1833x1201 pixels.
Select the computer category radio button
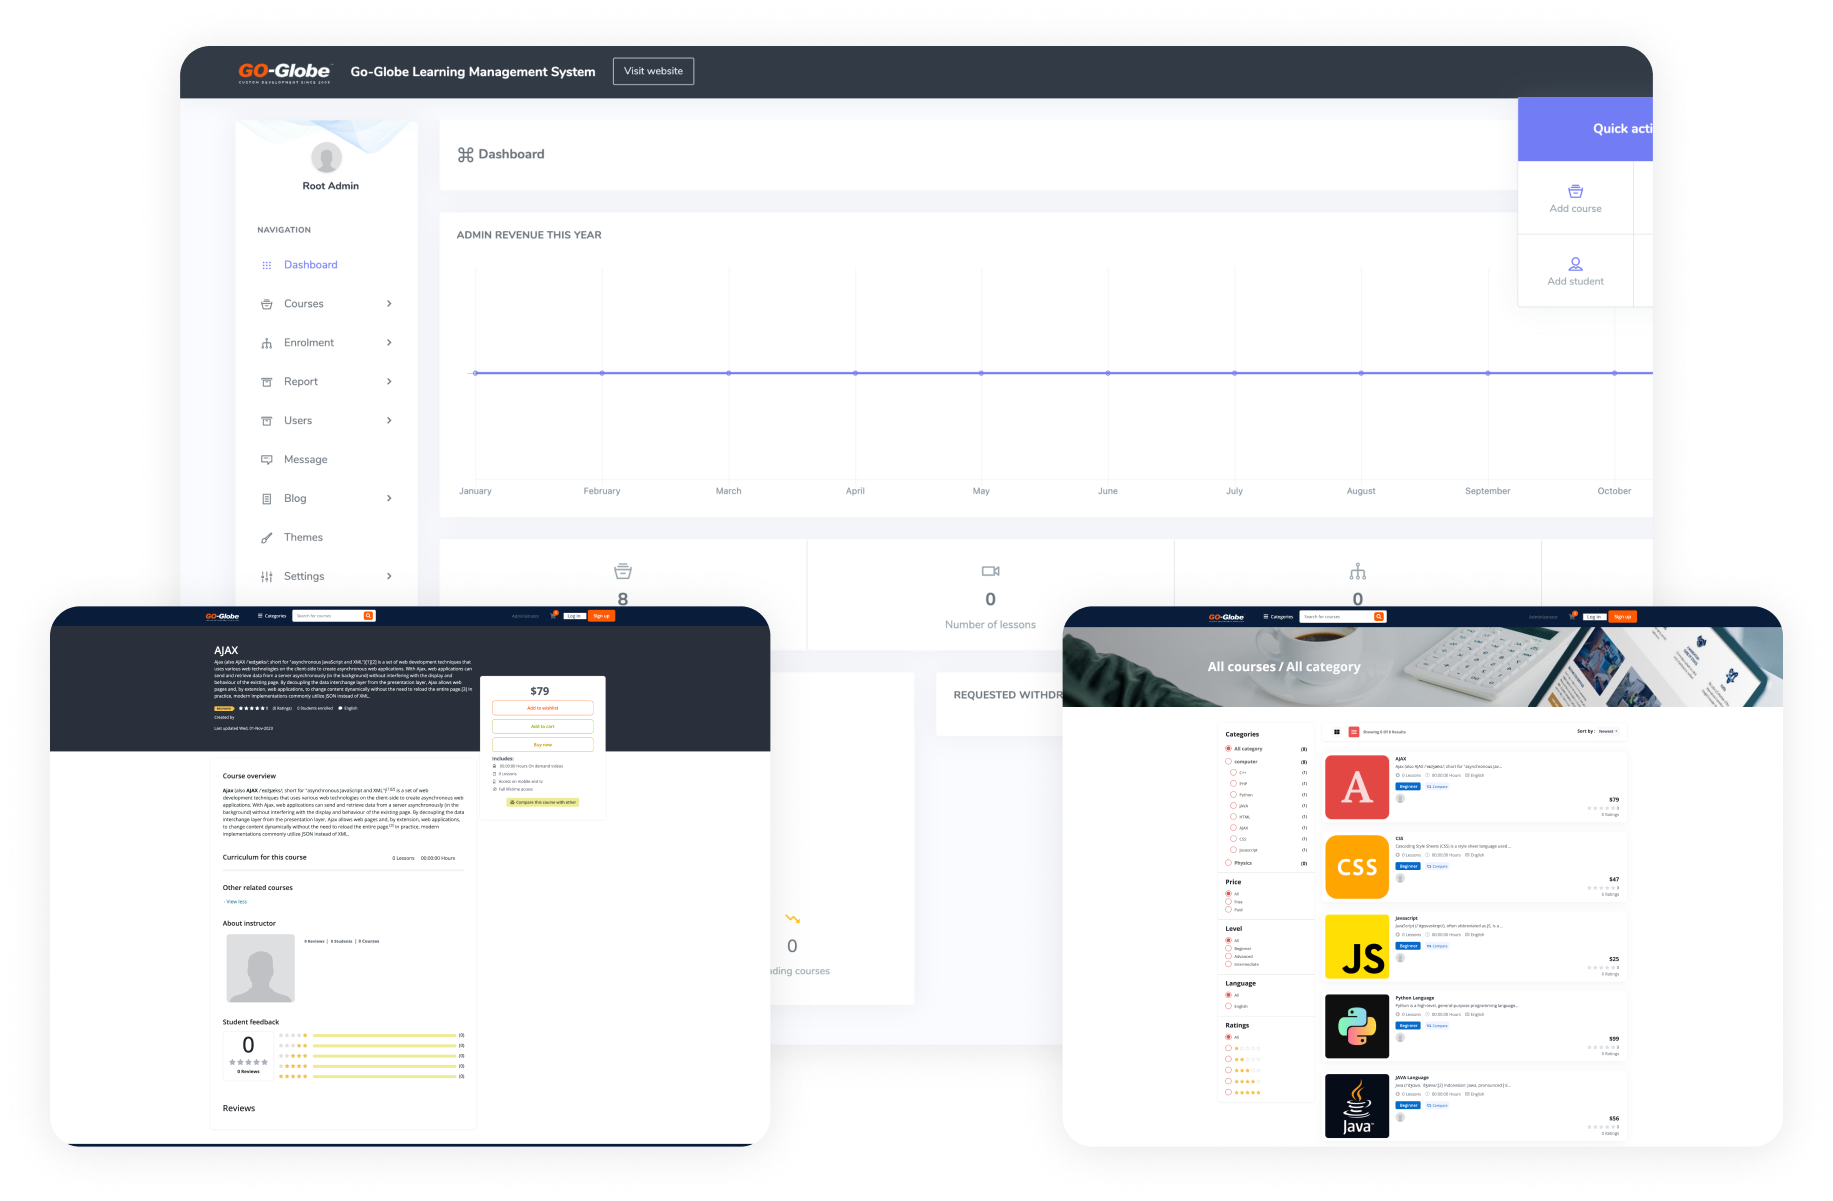click(1228, 762)
